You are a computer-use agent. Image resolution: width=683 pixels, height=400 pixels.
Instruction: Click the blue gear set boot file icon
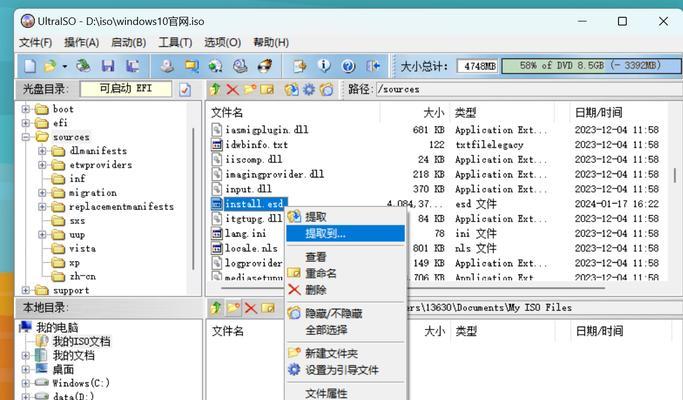(x=309, y=89)
